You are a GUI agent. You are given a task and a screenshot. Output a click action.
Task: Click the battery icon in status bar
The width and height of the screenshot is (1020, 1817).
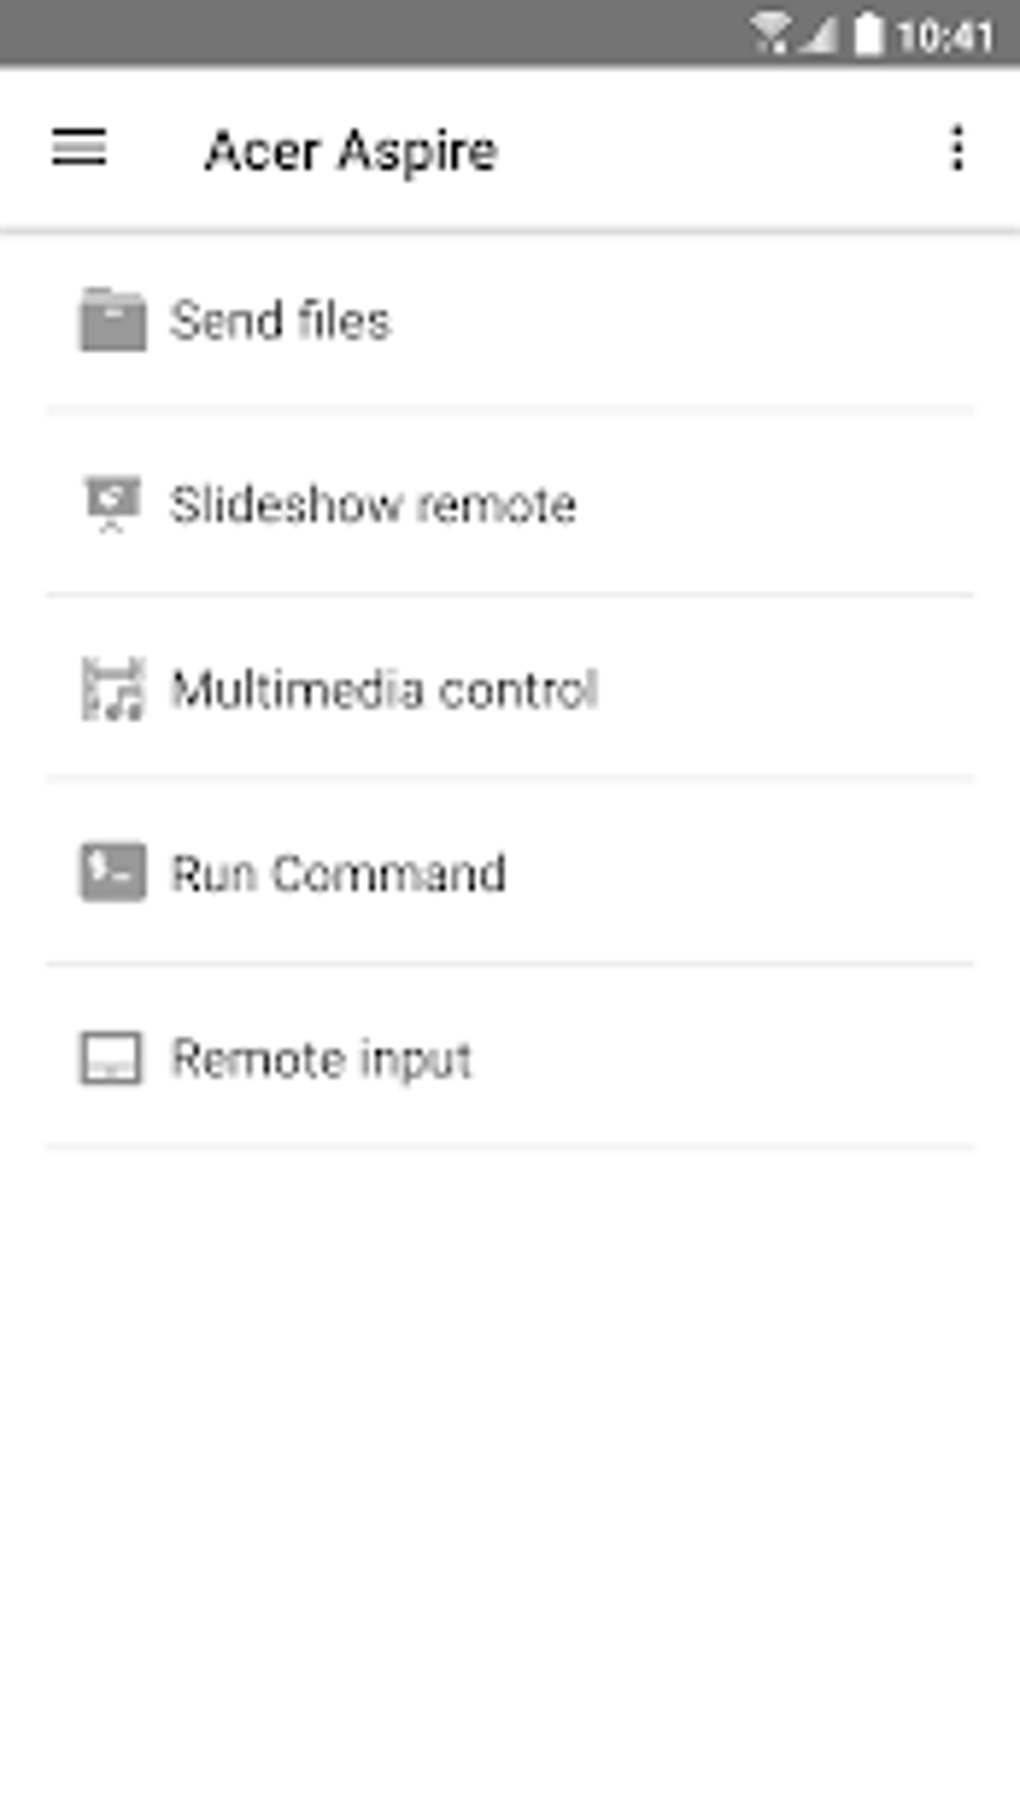[869, 35]
